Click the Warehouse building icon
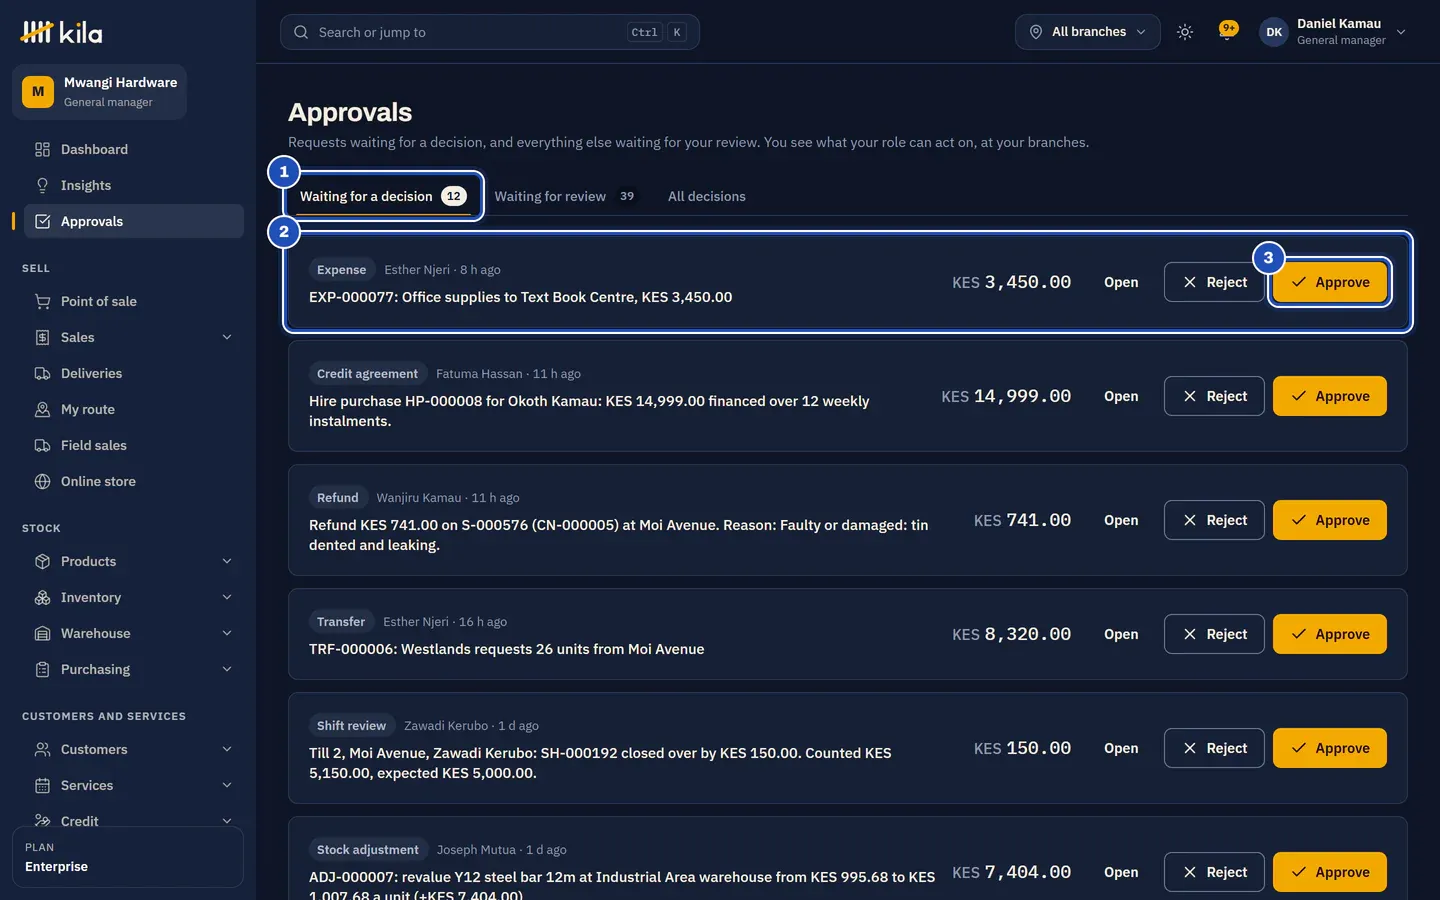Image resolution: width=1440 pixels, height=900 pixels. tap(42, 633)
